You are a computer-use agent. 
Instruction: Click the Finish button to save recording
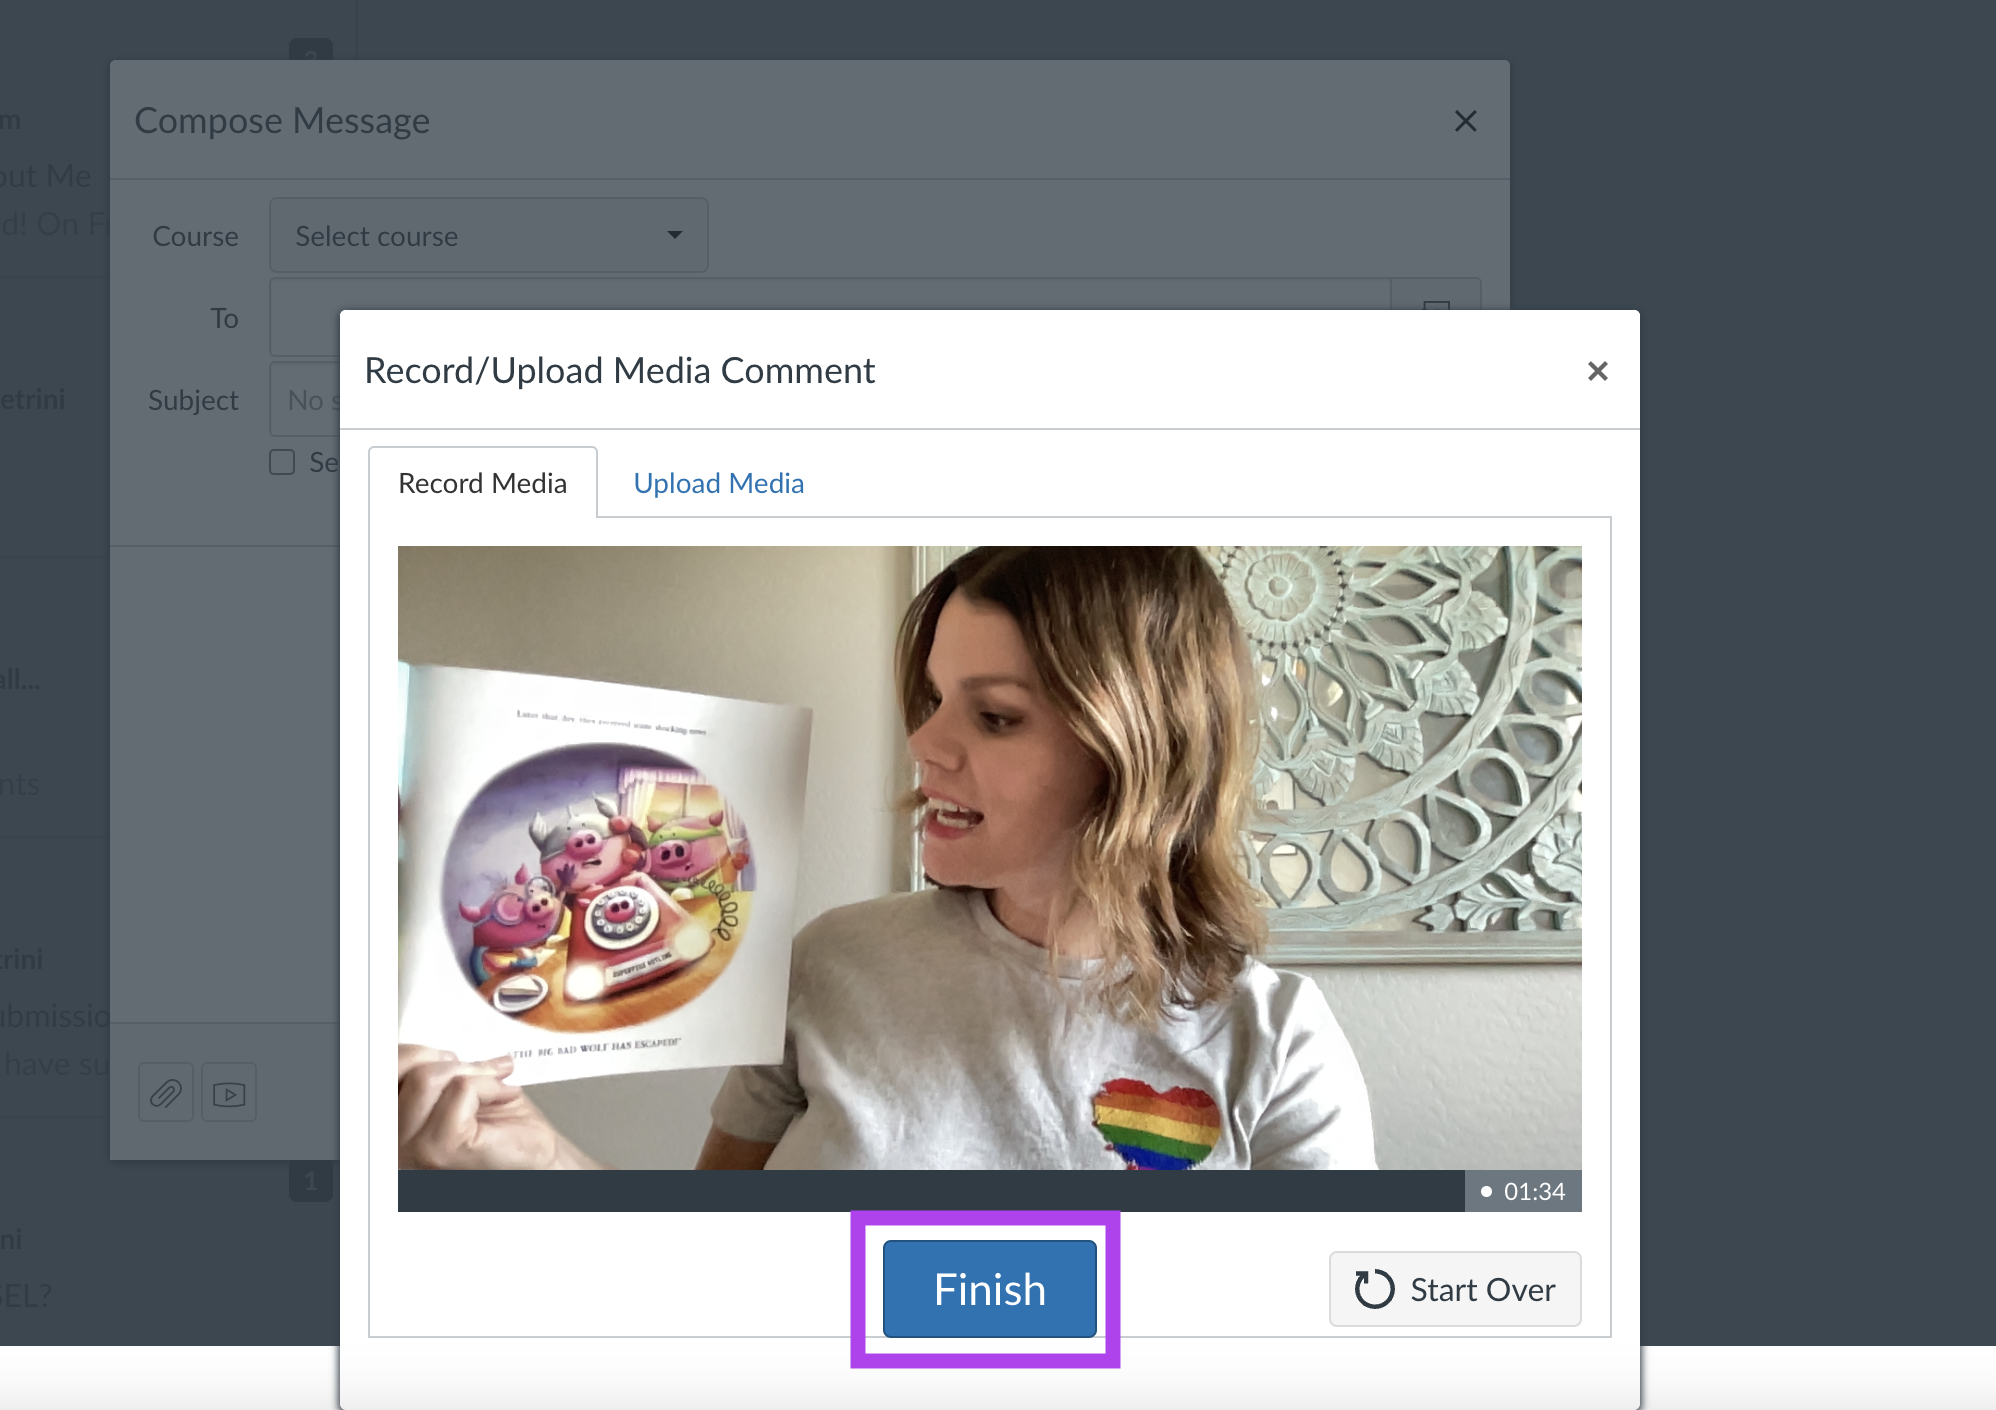coord(989,1289)
